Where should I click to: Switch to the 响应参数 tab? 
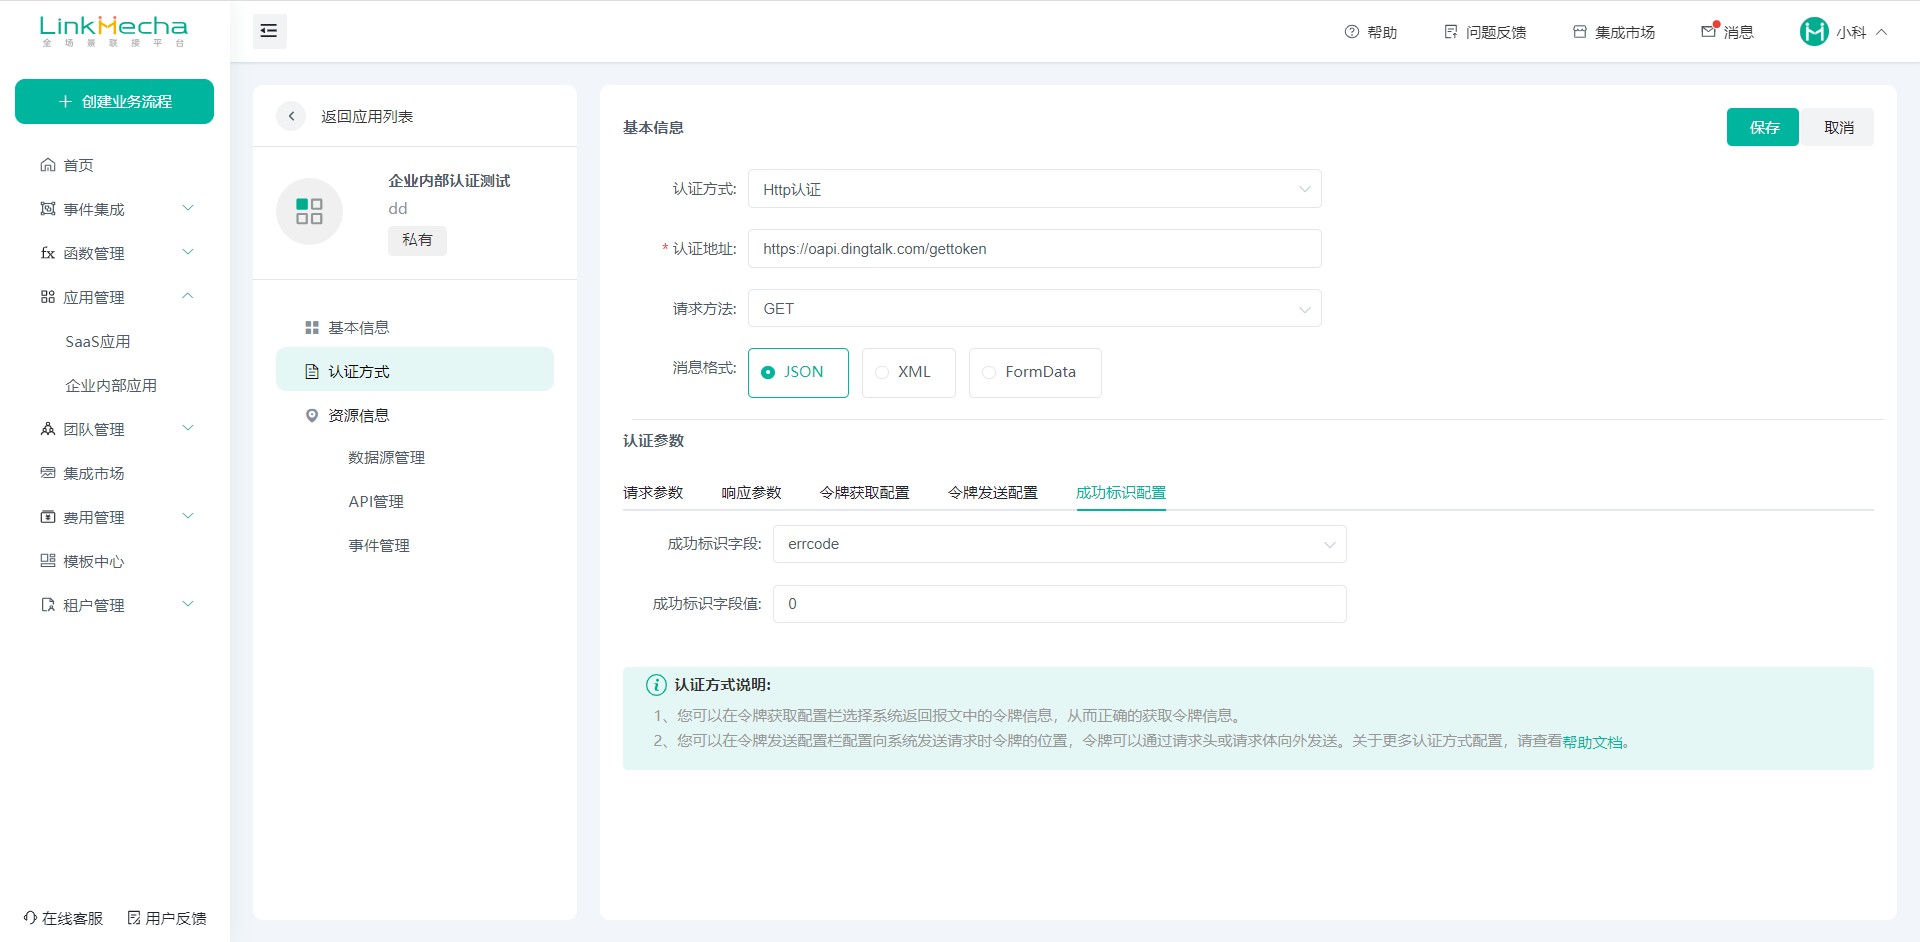coord(751,493)
